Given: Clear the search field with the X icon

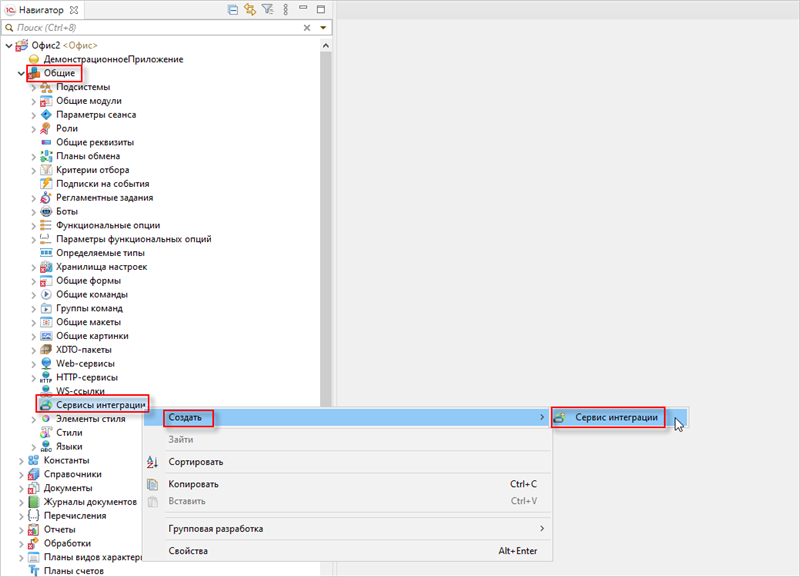Looking at the screenshot, I should pyautogui.click(x=307, y=27).
